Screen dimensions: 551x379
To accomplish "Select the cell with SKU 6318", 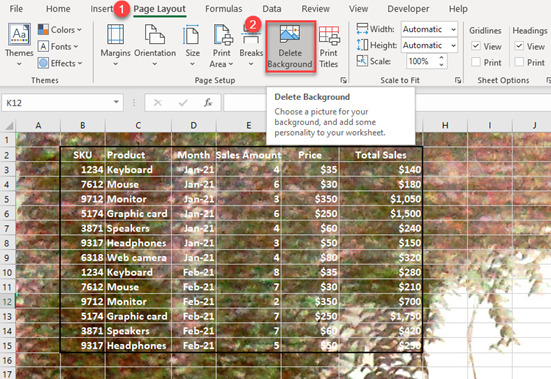I will click(x=83, y=257).
